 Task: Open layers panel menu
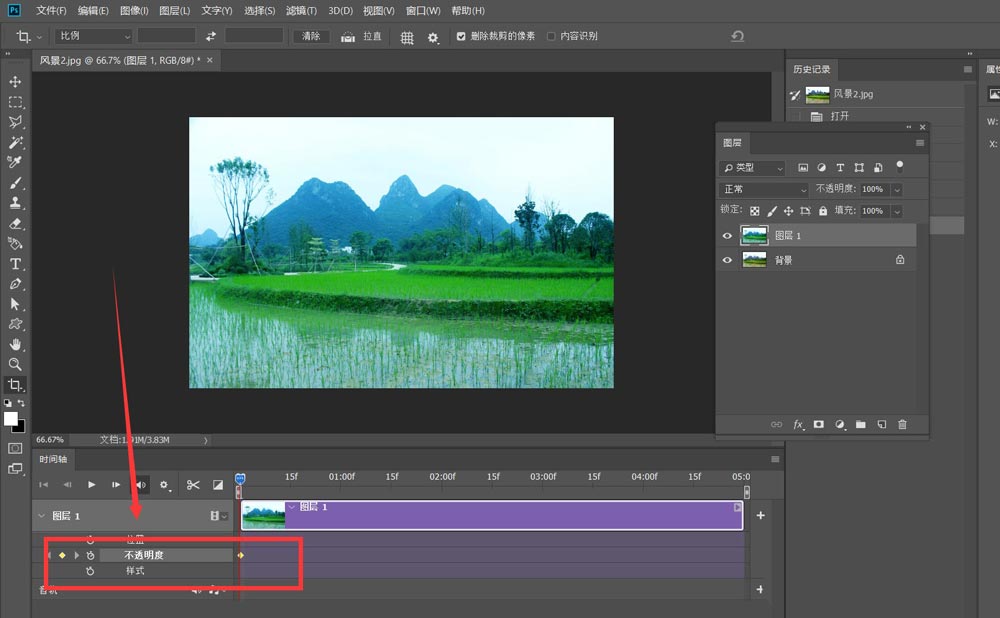point(920,143)
